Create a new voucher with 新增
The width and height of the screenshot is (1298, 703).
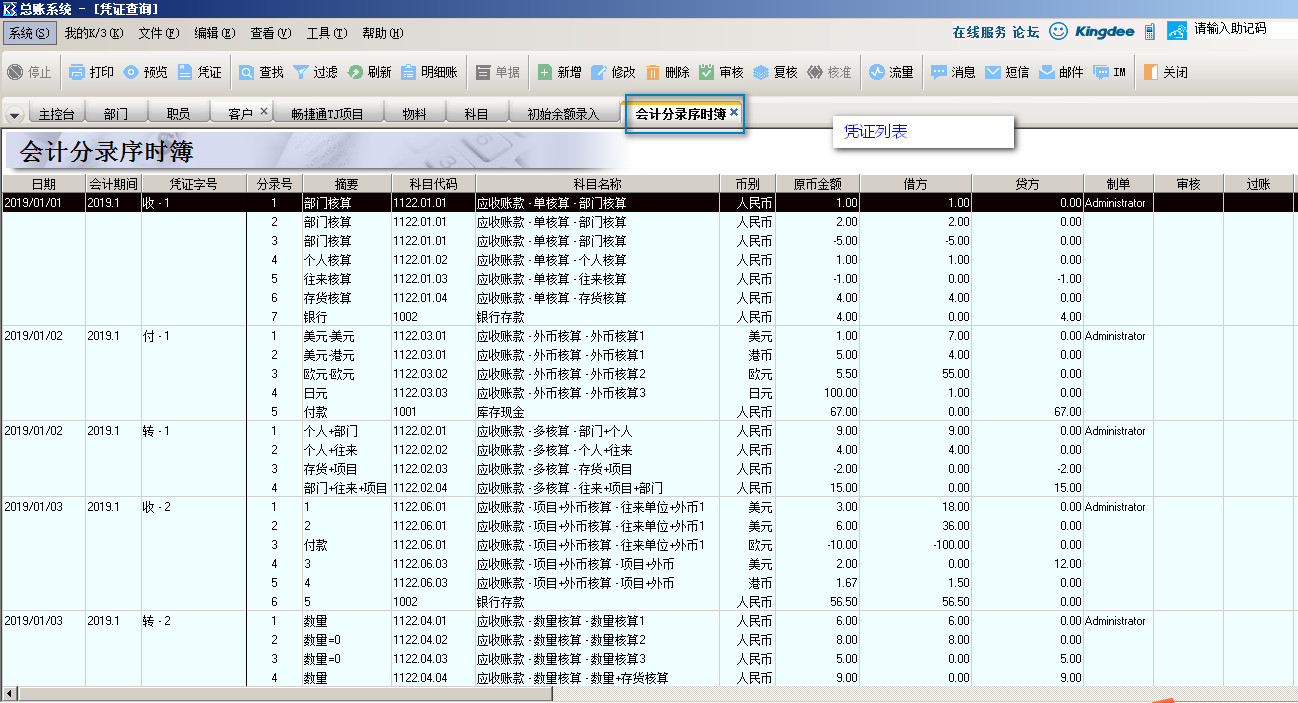pyautogui.click(x=545, y=72)
